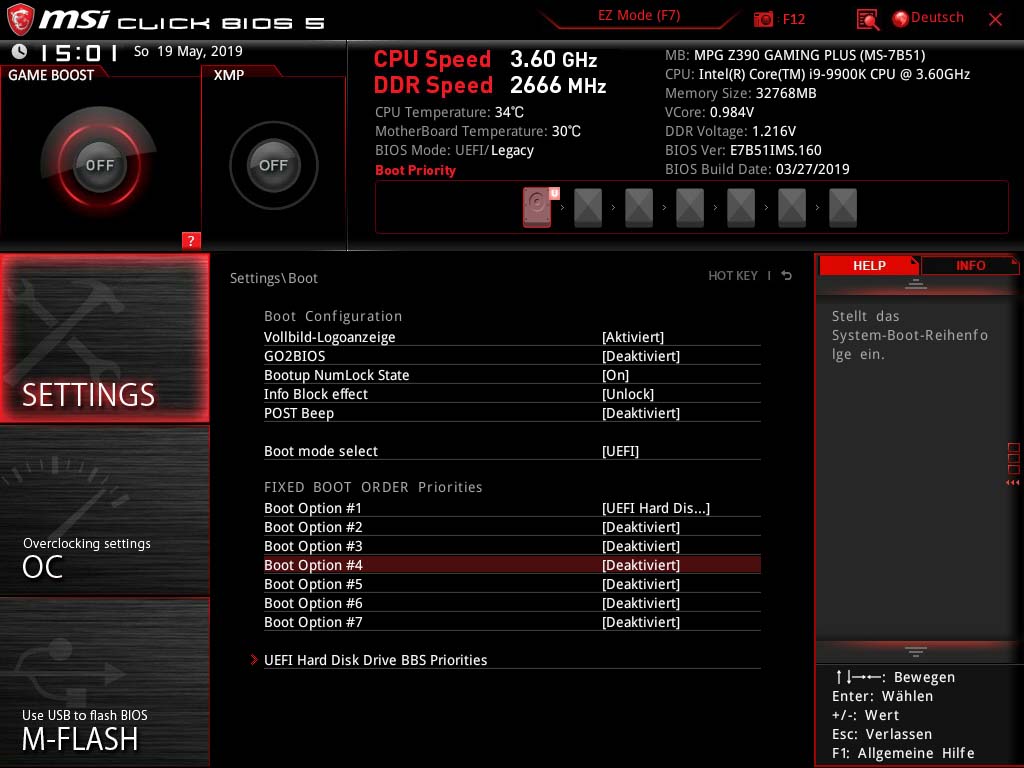Select the highlighted Boot Option #4 row
This screenshot has width=1024, height=768.
coord(512,565)
